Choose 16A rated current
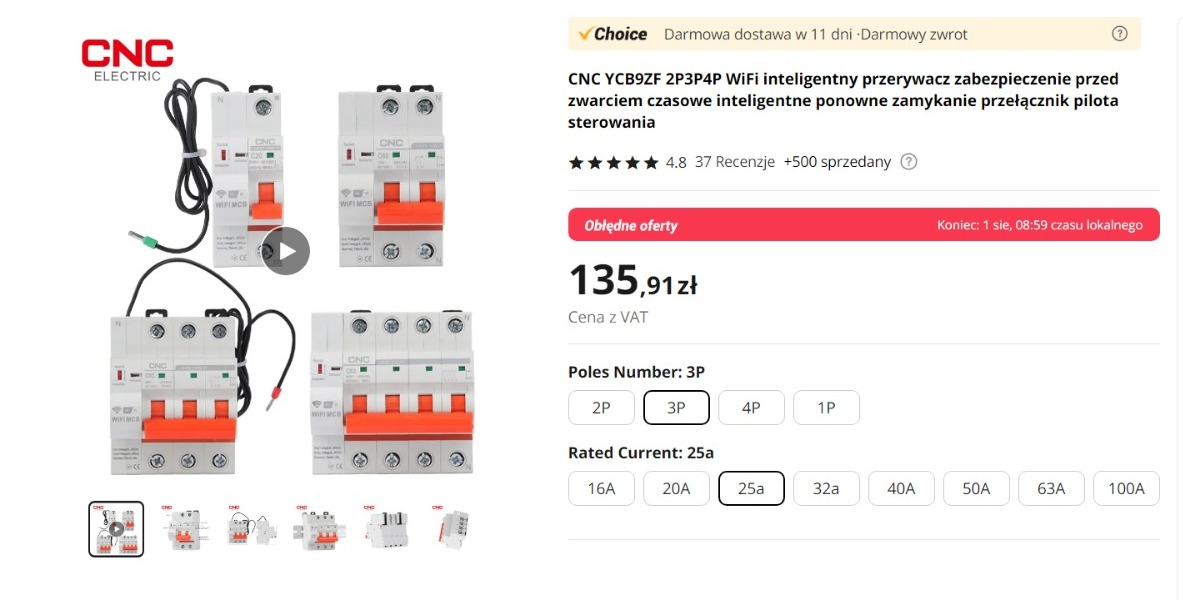Screen dimensions: 1183x600 point(601,488)
